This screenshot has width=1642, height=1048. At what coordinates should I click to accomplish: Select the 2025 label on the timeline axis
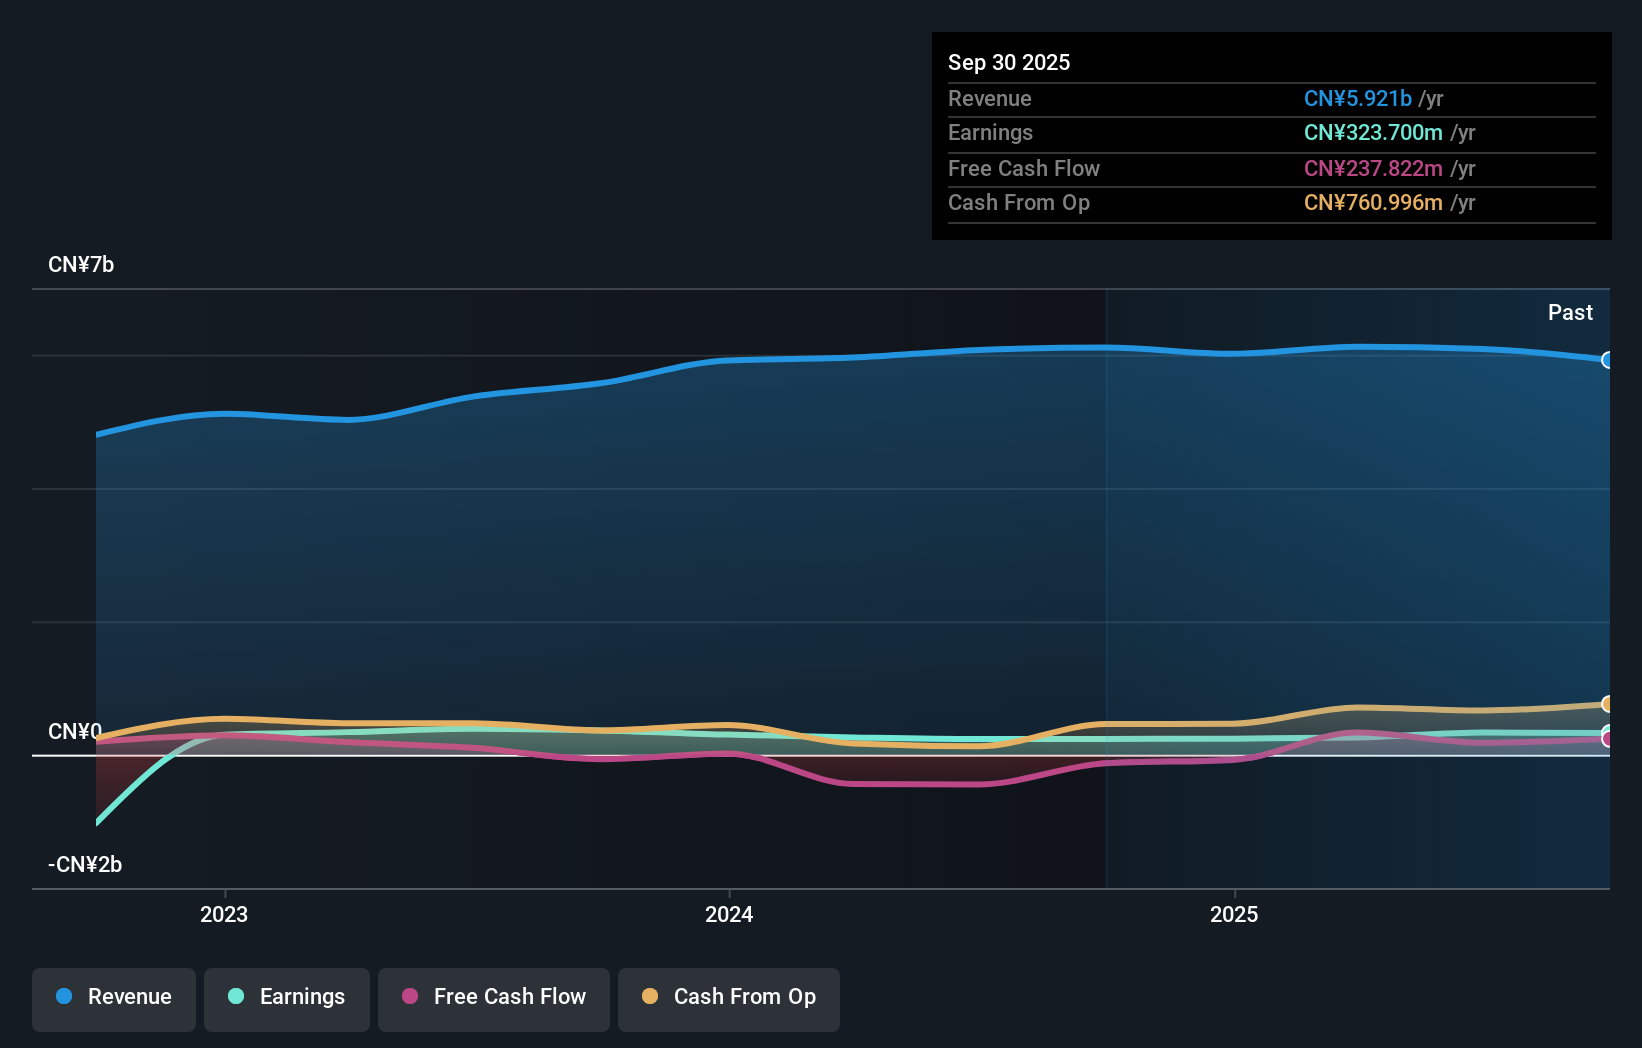(x=1234, y=914)
